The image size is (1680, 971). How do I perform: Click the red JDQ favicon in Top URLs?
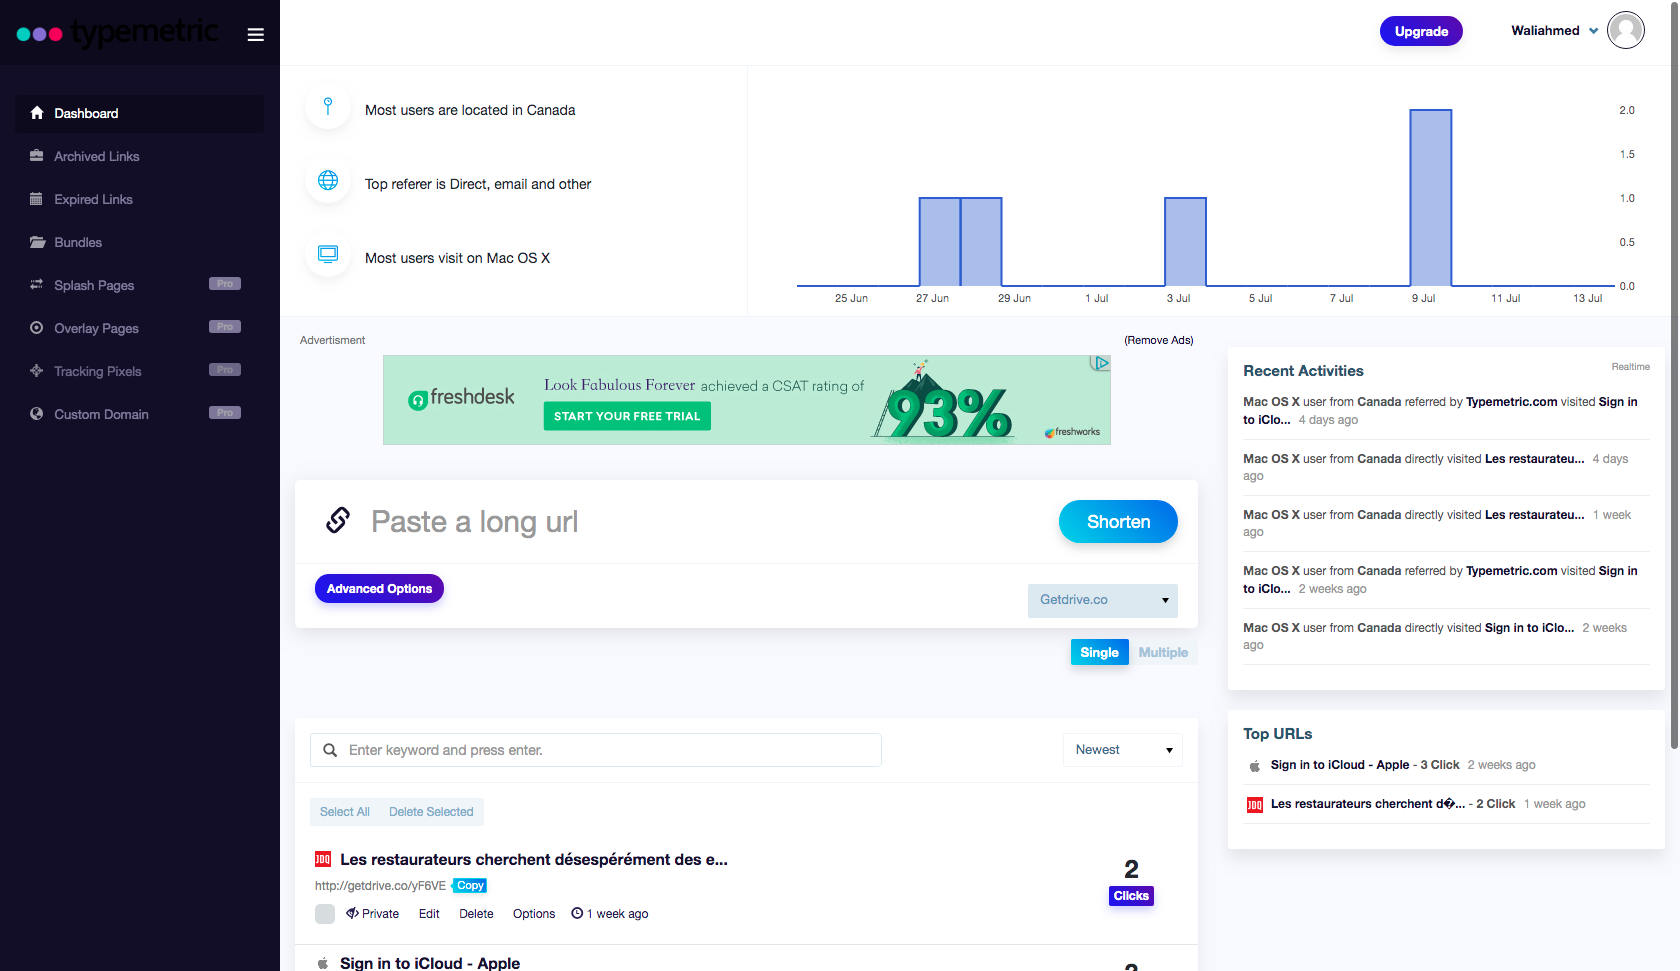point(1255,805)
